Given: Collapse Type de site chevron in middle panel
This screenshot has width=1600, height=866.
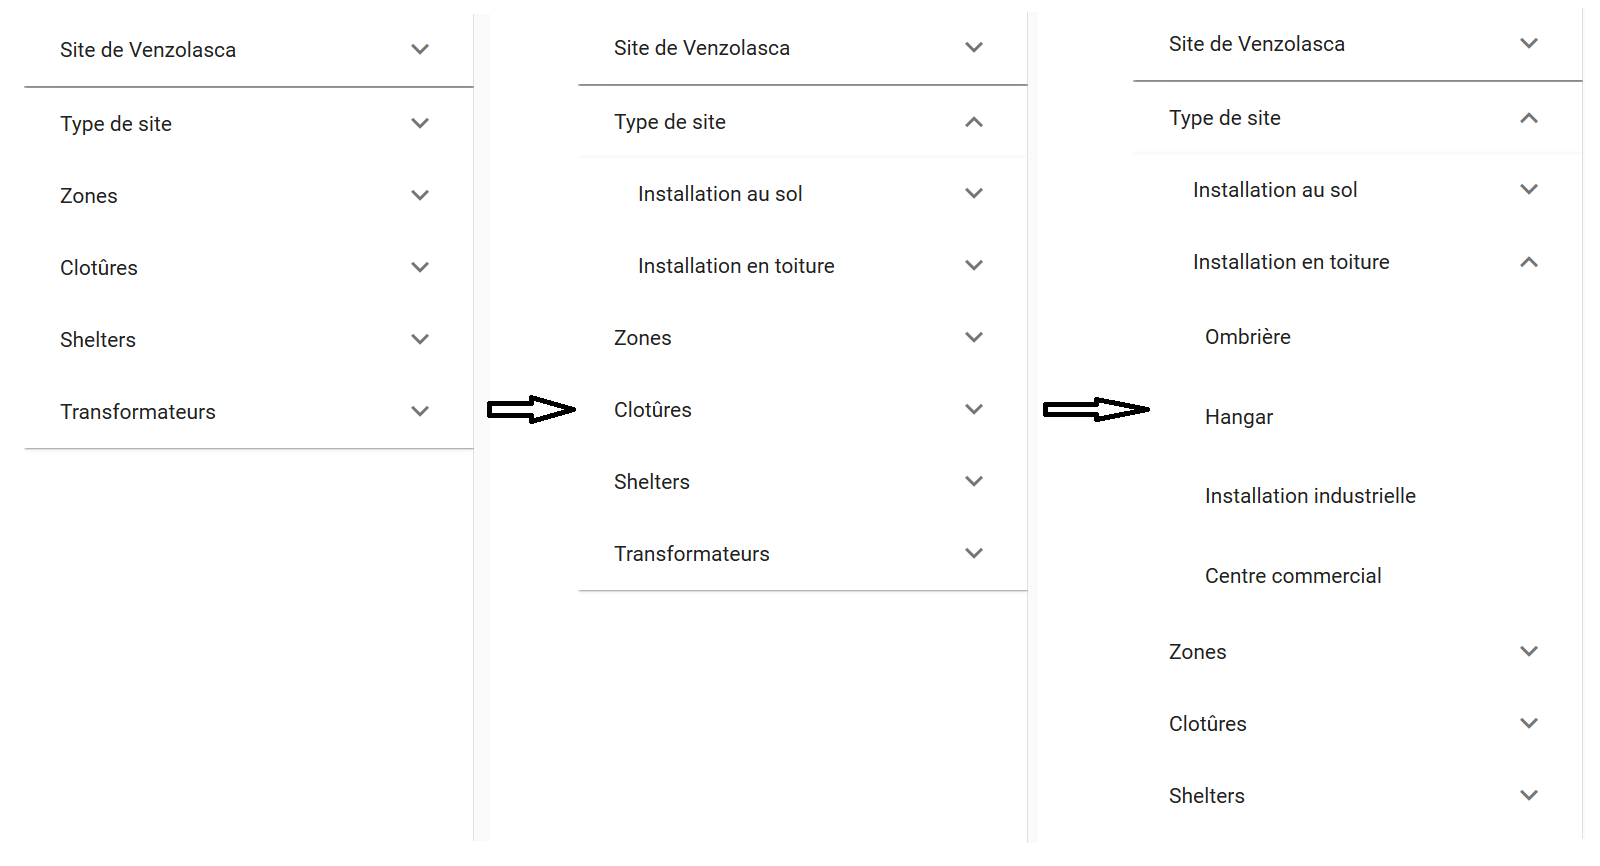Looking at the screenshot, I should pyautogui.click(x=974, y=122).
